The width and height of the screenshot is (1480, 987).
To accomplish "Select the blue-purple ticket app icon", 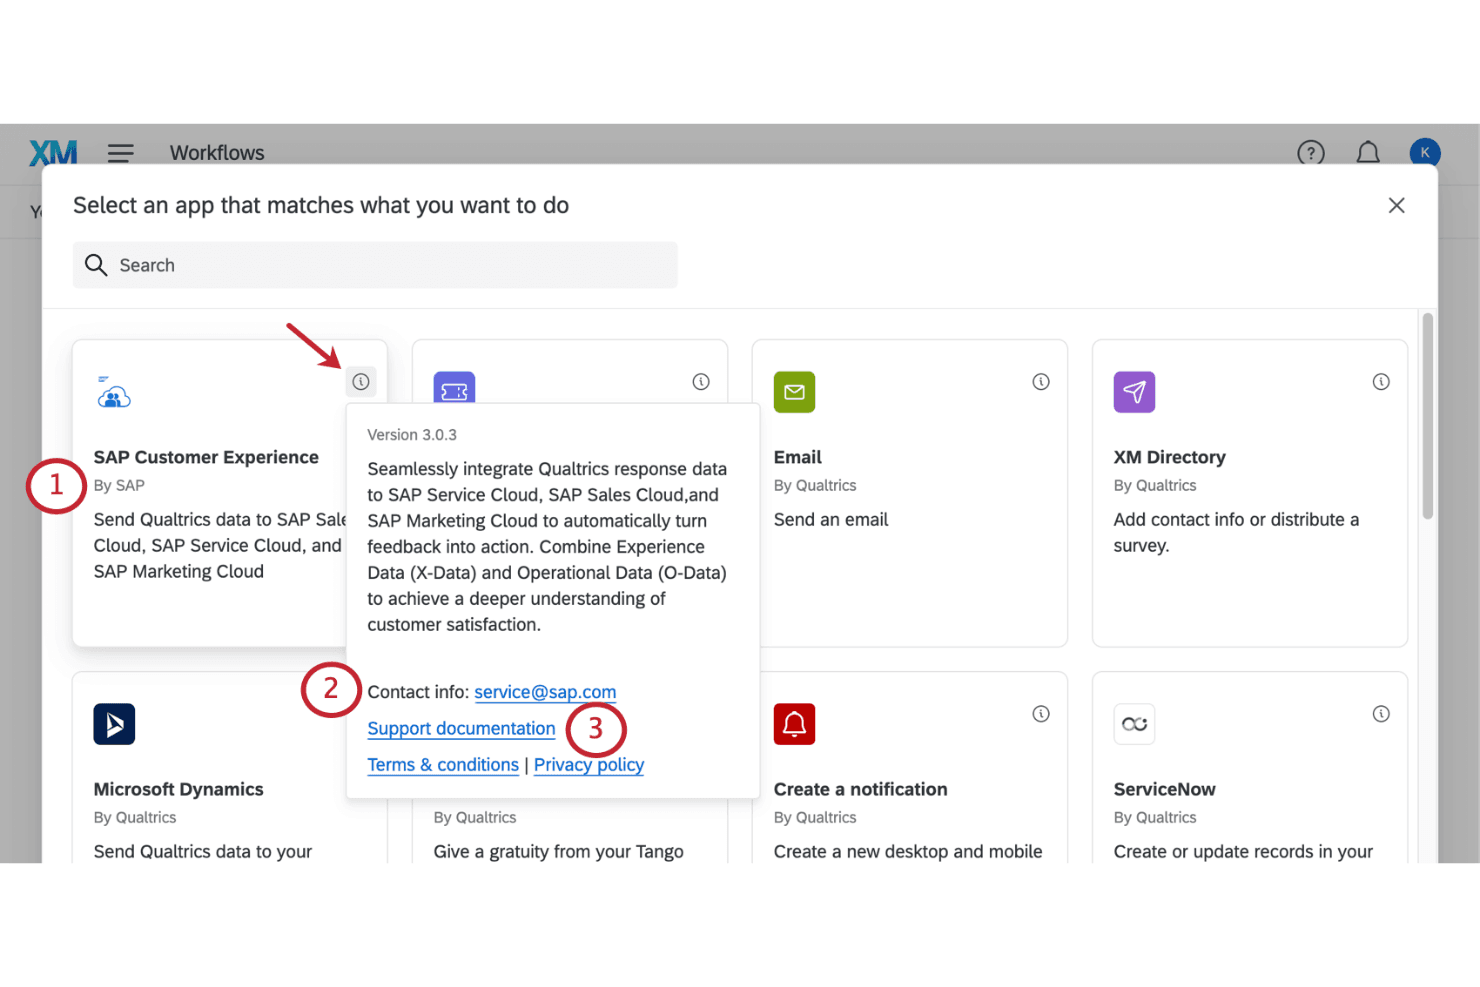I will click(454, 388).
